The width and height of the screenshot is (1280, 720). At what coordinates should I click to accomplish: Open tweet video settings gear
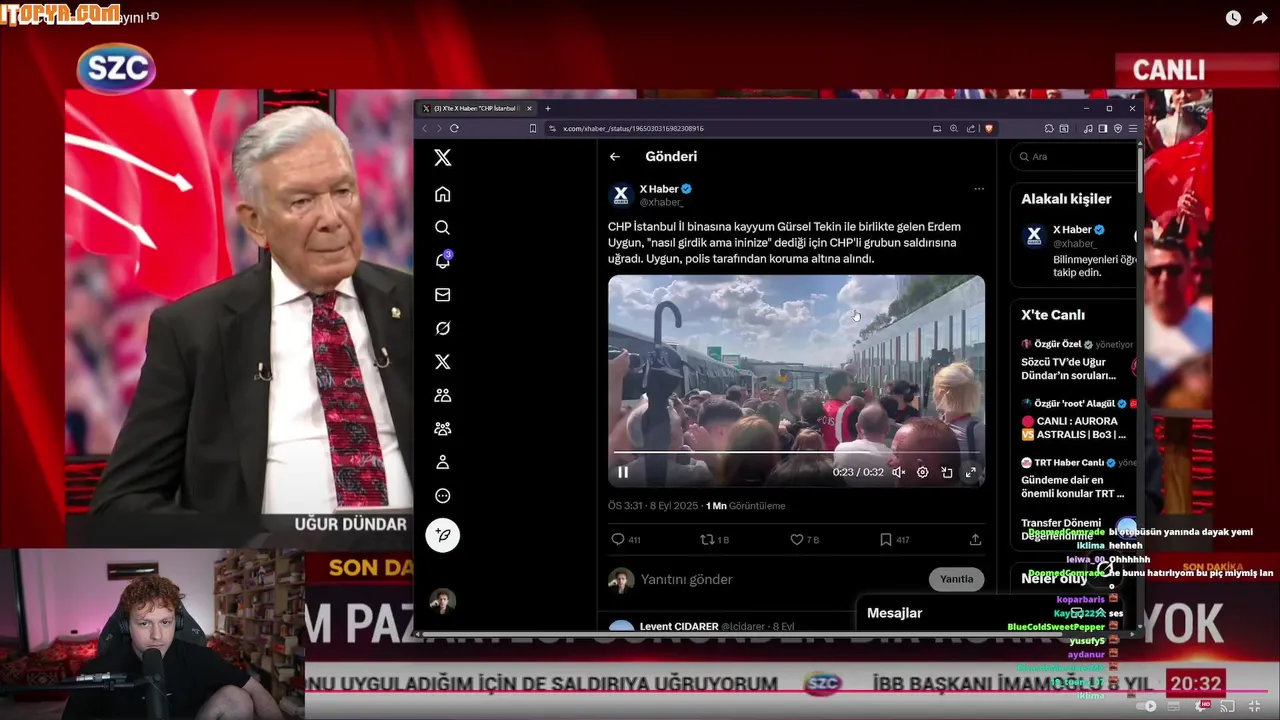pyautogui.click(x=922, y=472)
